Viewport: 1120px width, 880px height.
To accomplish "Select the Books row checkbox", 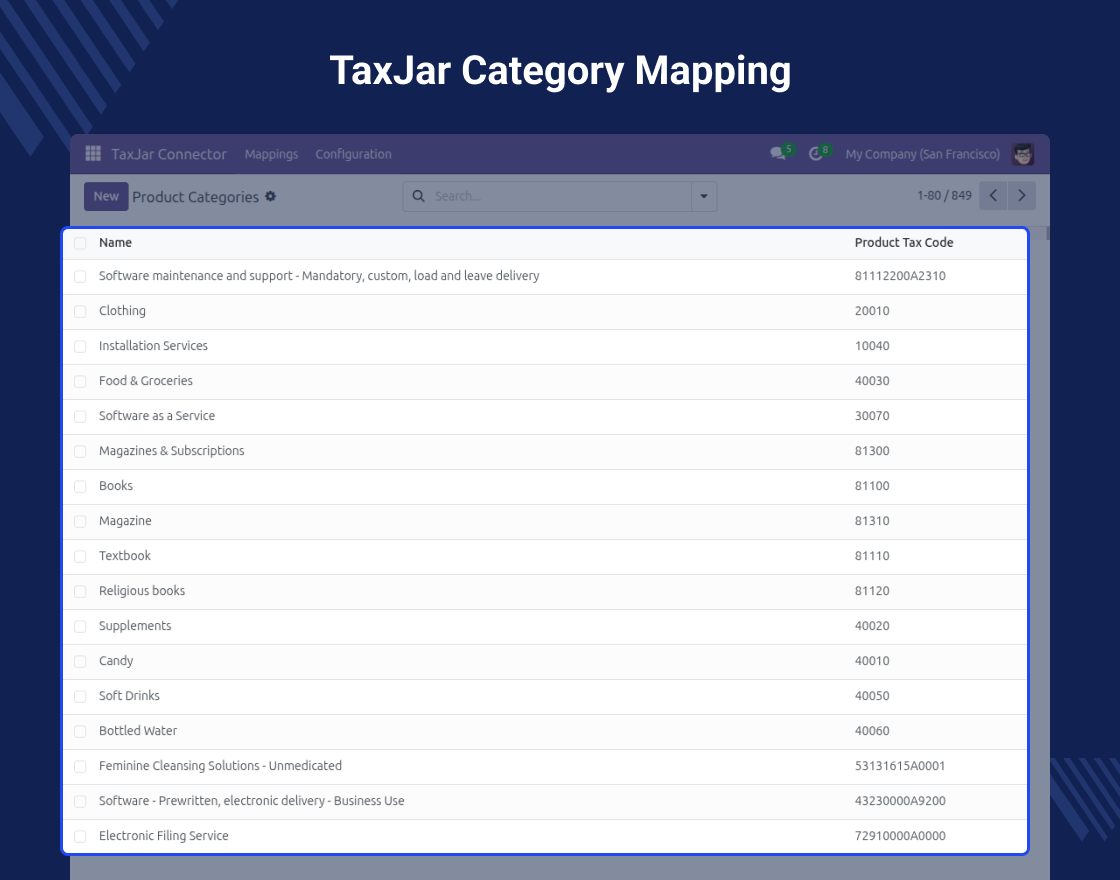I will click(x=80, y=486).
